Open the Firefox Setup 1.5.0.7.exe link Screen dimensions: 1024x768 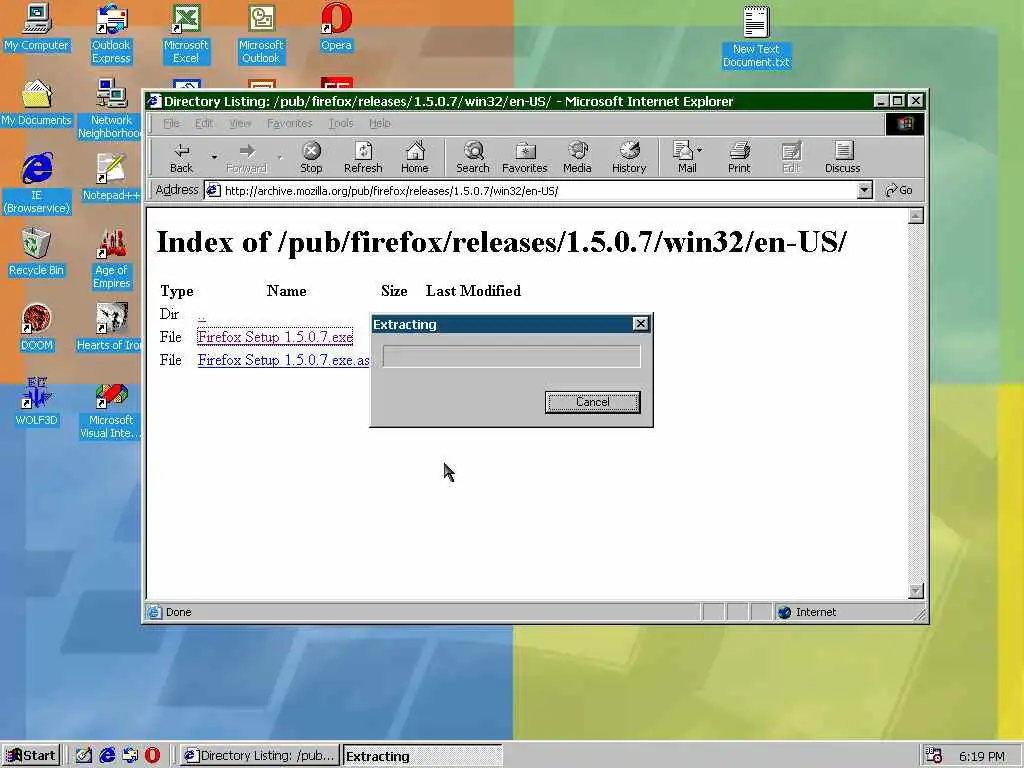[275, 337]
